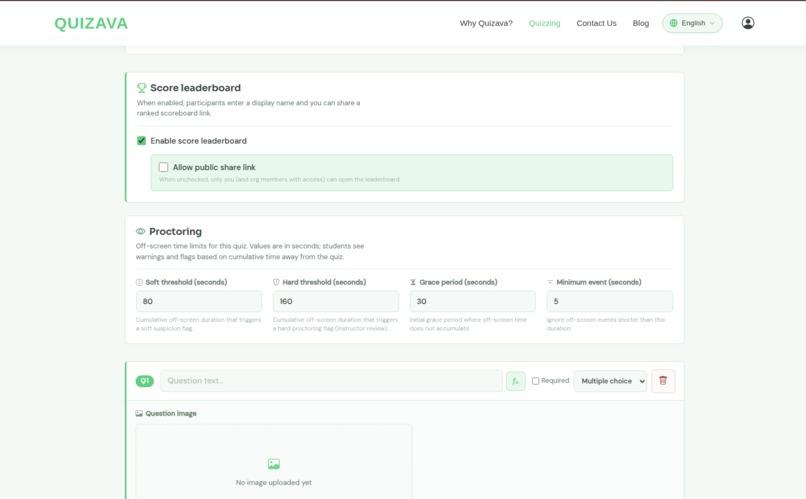This screenshot has width=806, height=499.
Task: Open the formula editor button for Q1
Action: pyautogui.click(x=516, y=381)
